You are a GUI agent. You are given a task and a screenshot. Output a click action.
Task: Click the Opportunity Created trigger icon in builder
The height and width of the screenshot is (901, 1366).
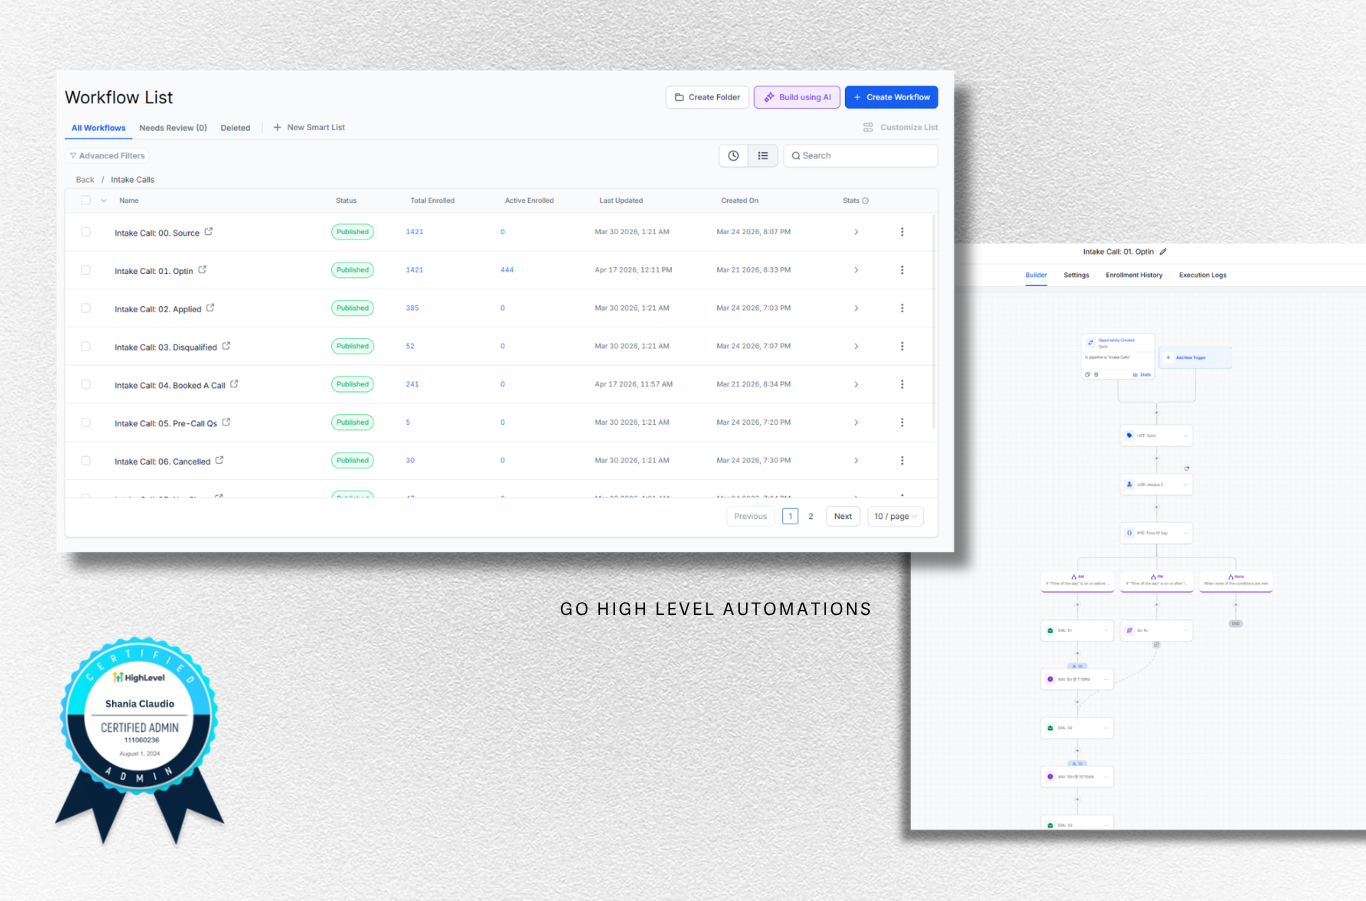(1091, 343)
